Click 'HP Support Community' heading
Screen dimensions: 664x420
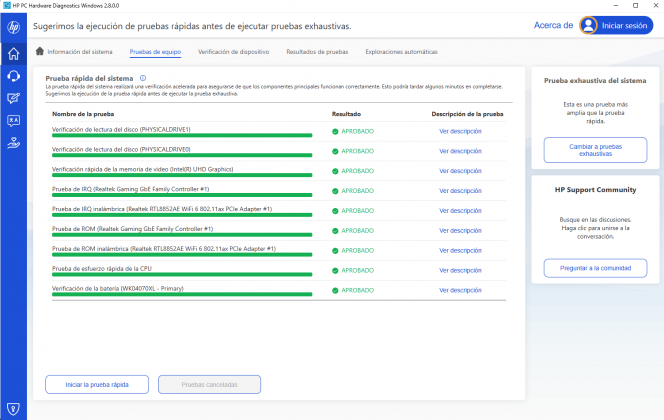coord(595,190)
